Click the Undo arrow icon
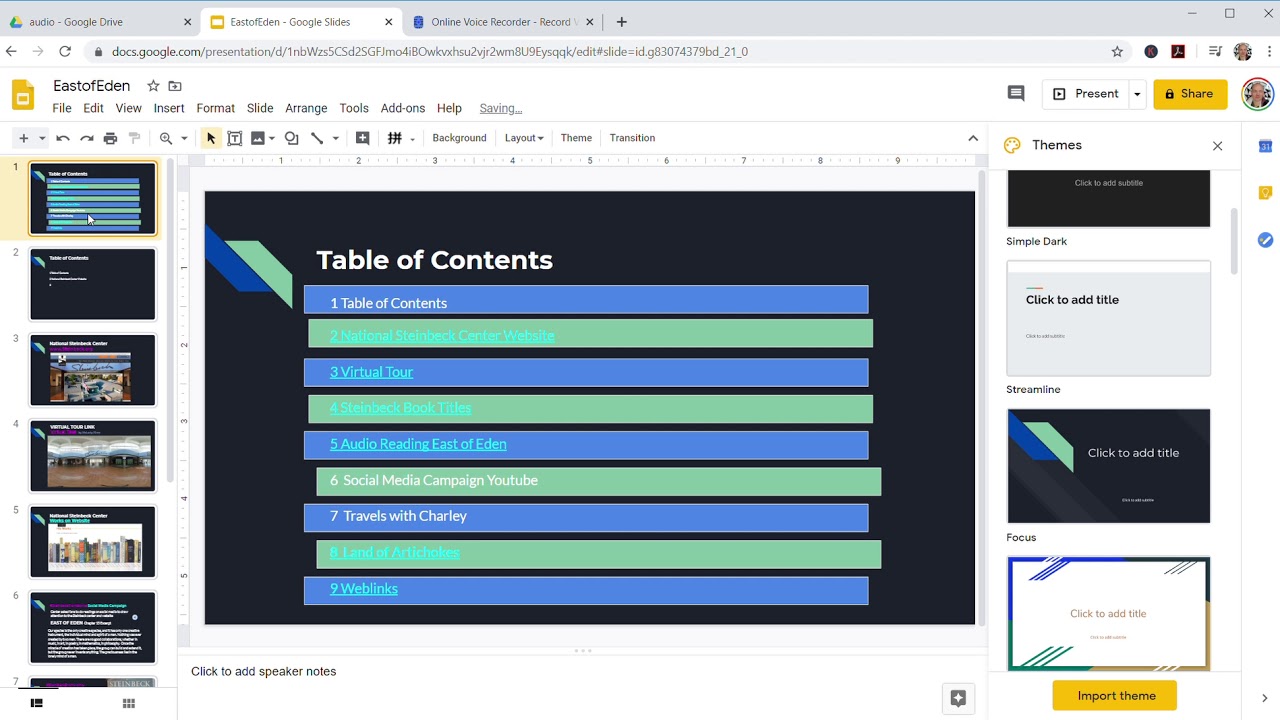This screenshot has width=1280, height=720. (63, 138)
